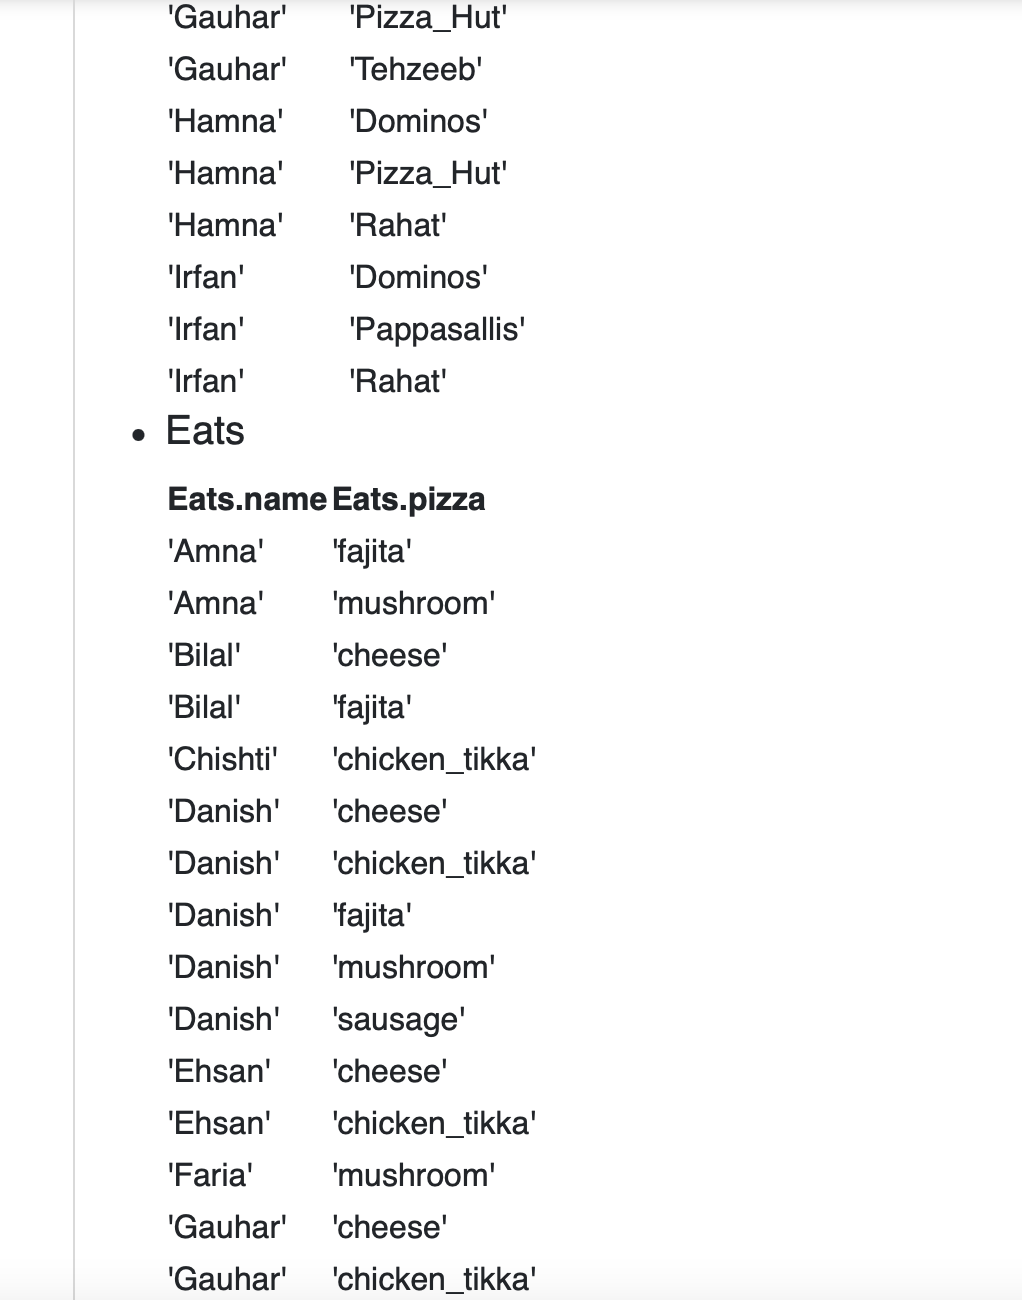Click the name 'Chishti'

tap(223, 759)
